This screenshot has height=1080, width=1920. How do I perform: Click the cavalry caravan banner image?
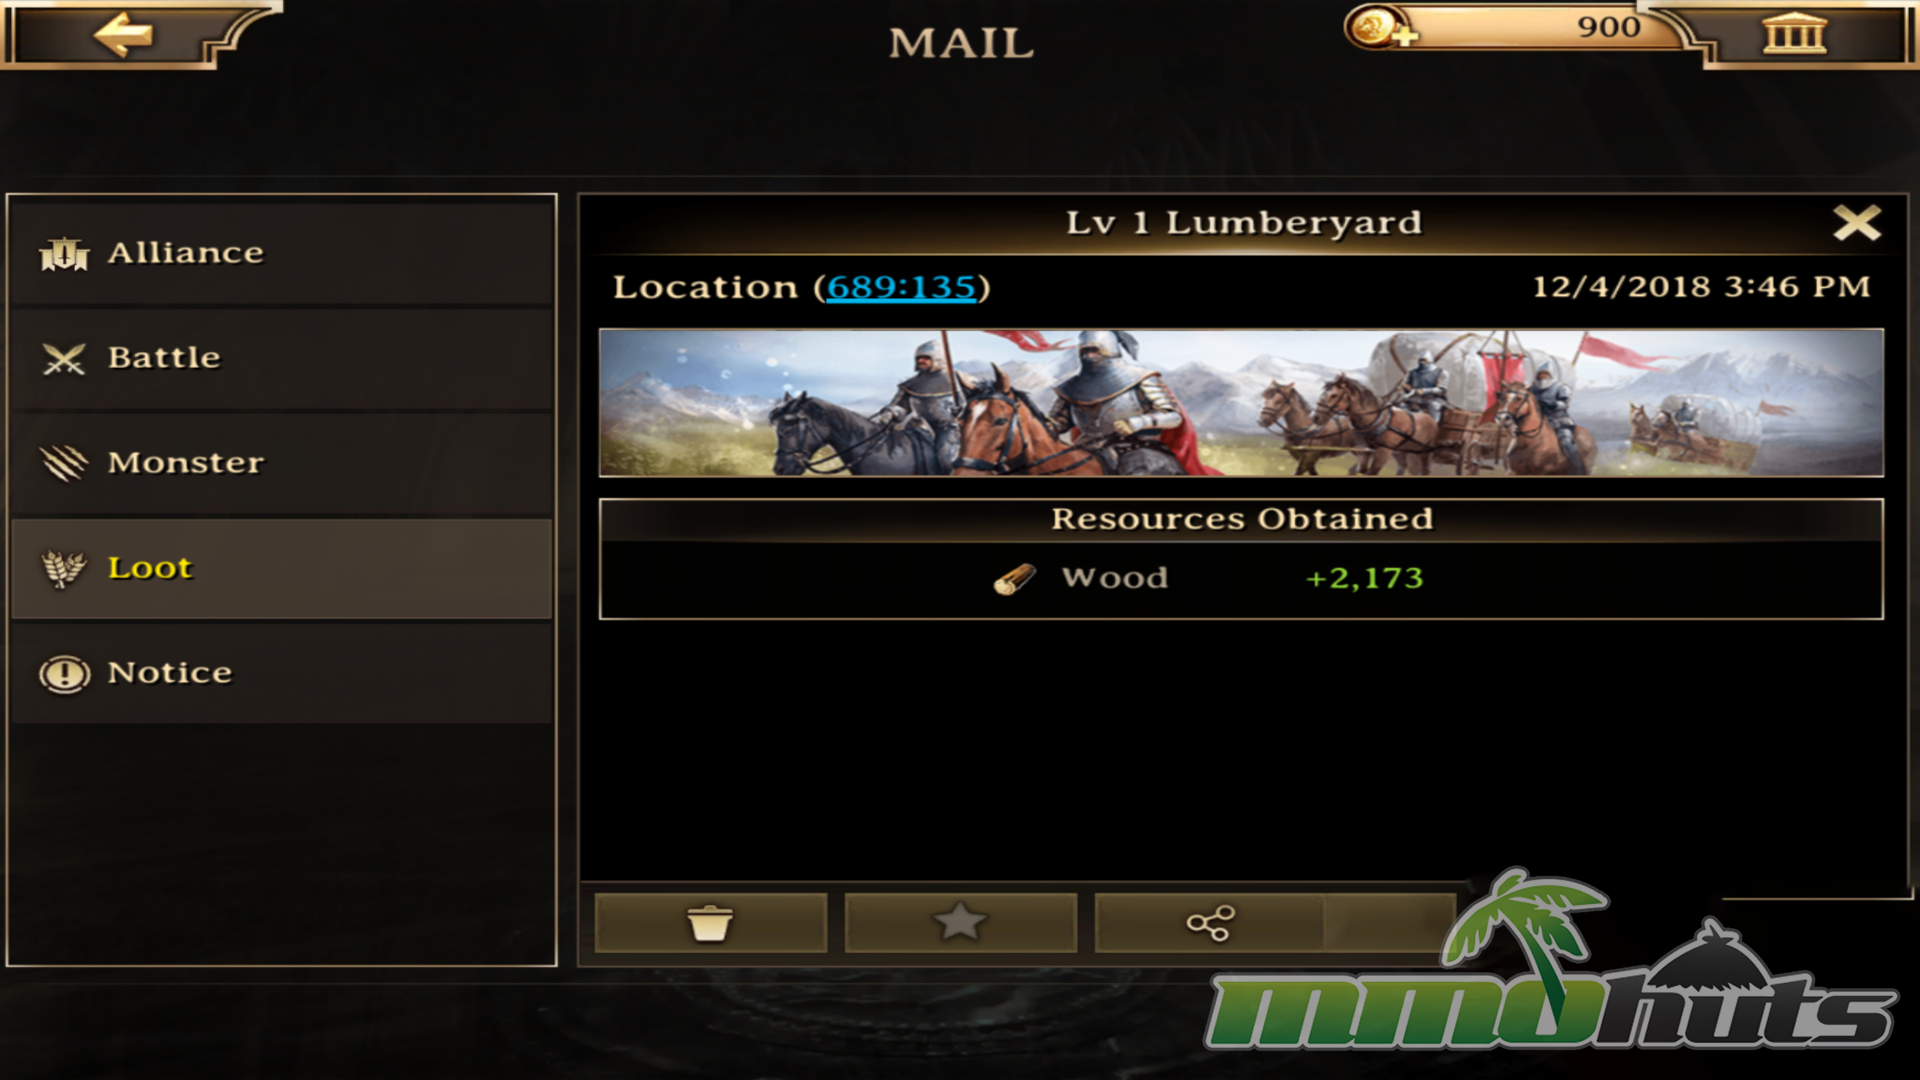click(x=1241, y=402)
